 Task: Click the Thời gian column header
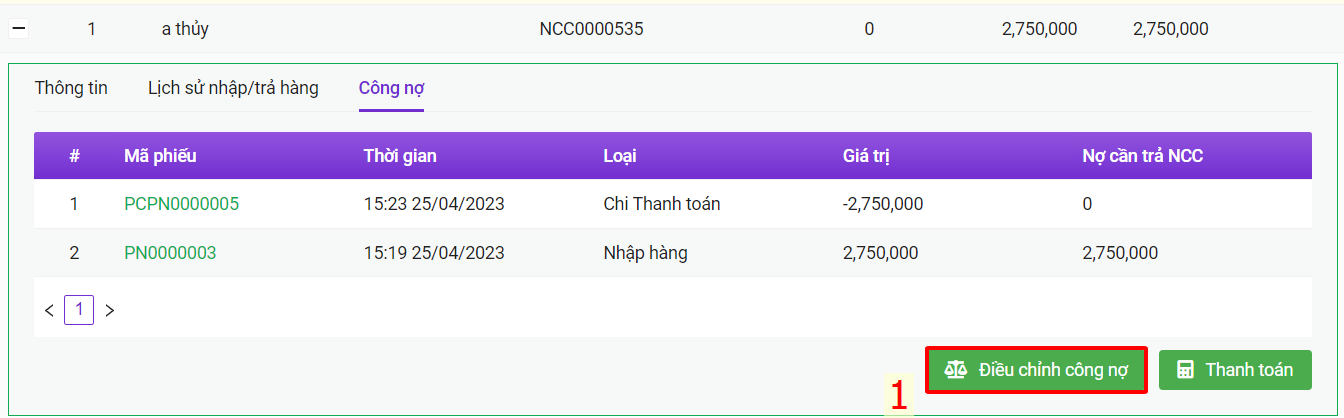[x=400, y=156]
